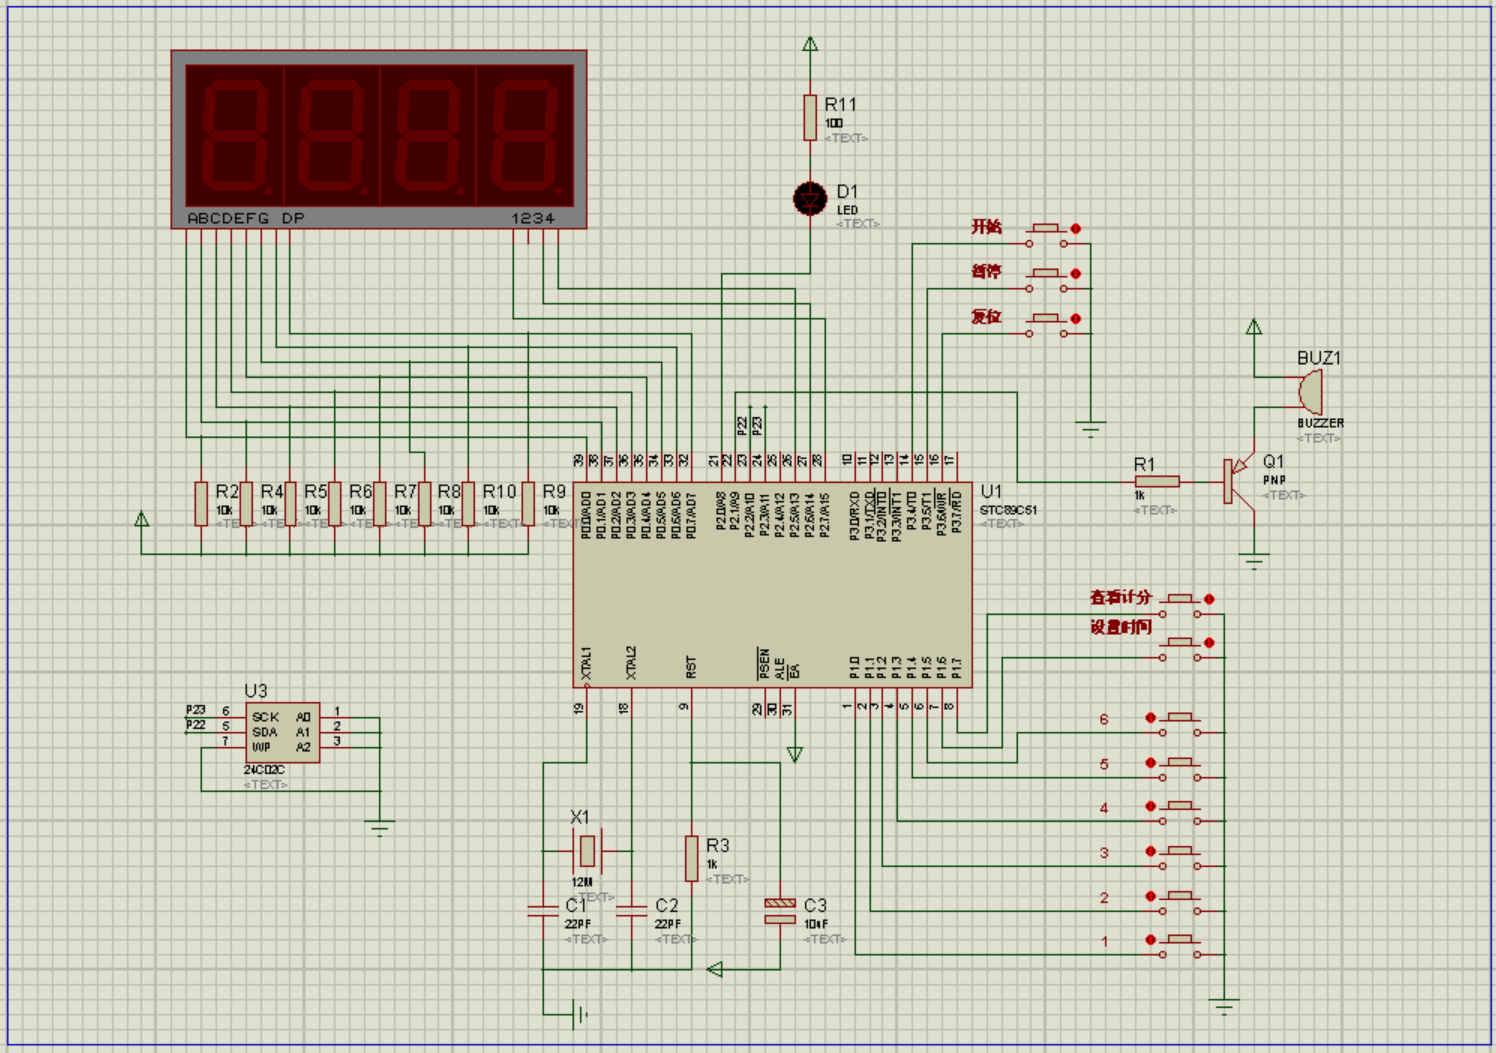Click push button number 3
The image size is (1496, 1053).
pos(1180,858)
